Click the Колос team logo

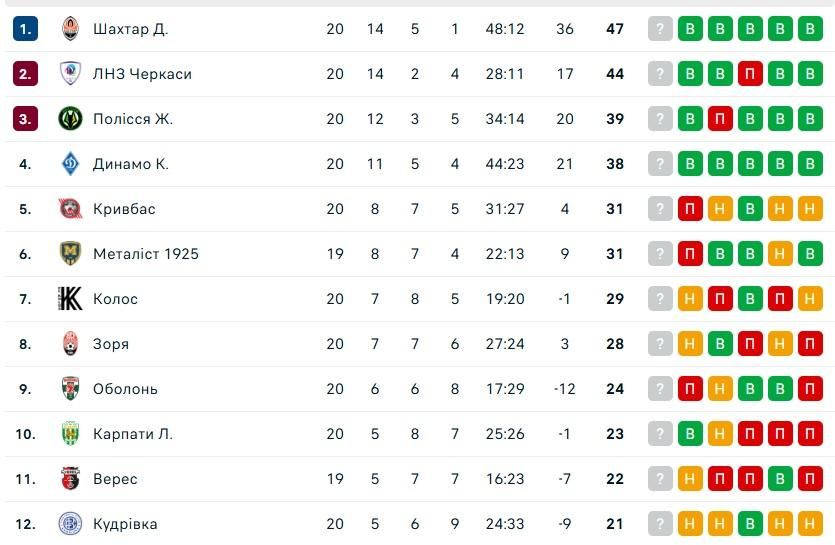70,299
